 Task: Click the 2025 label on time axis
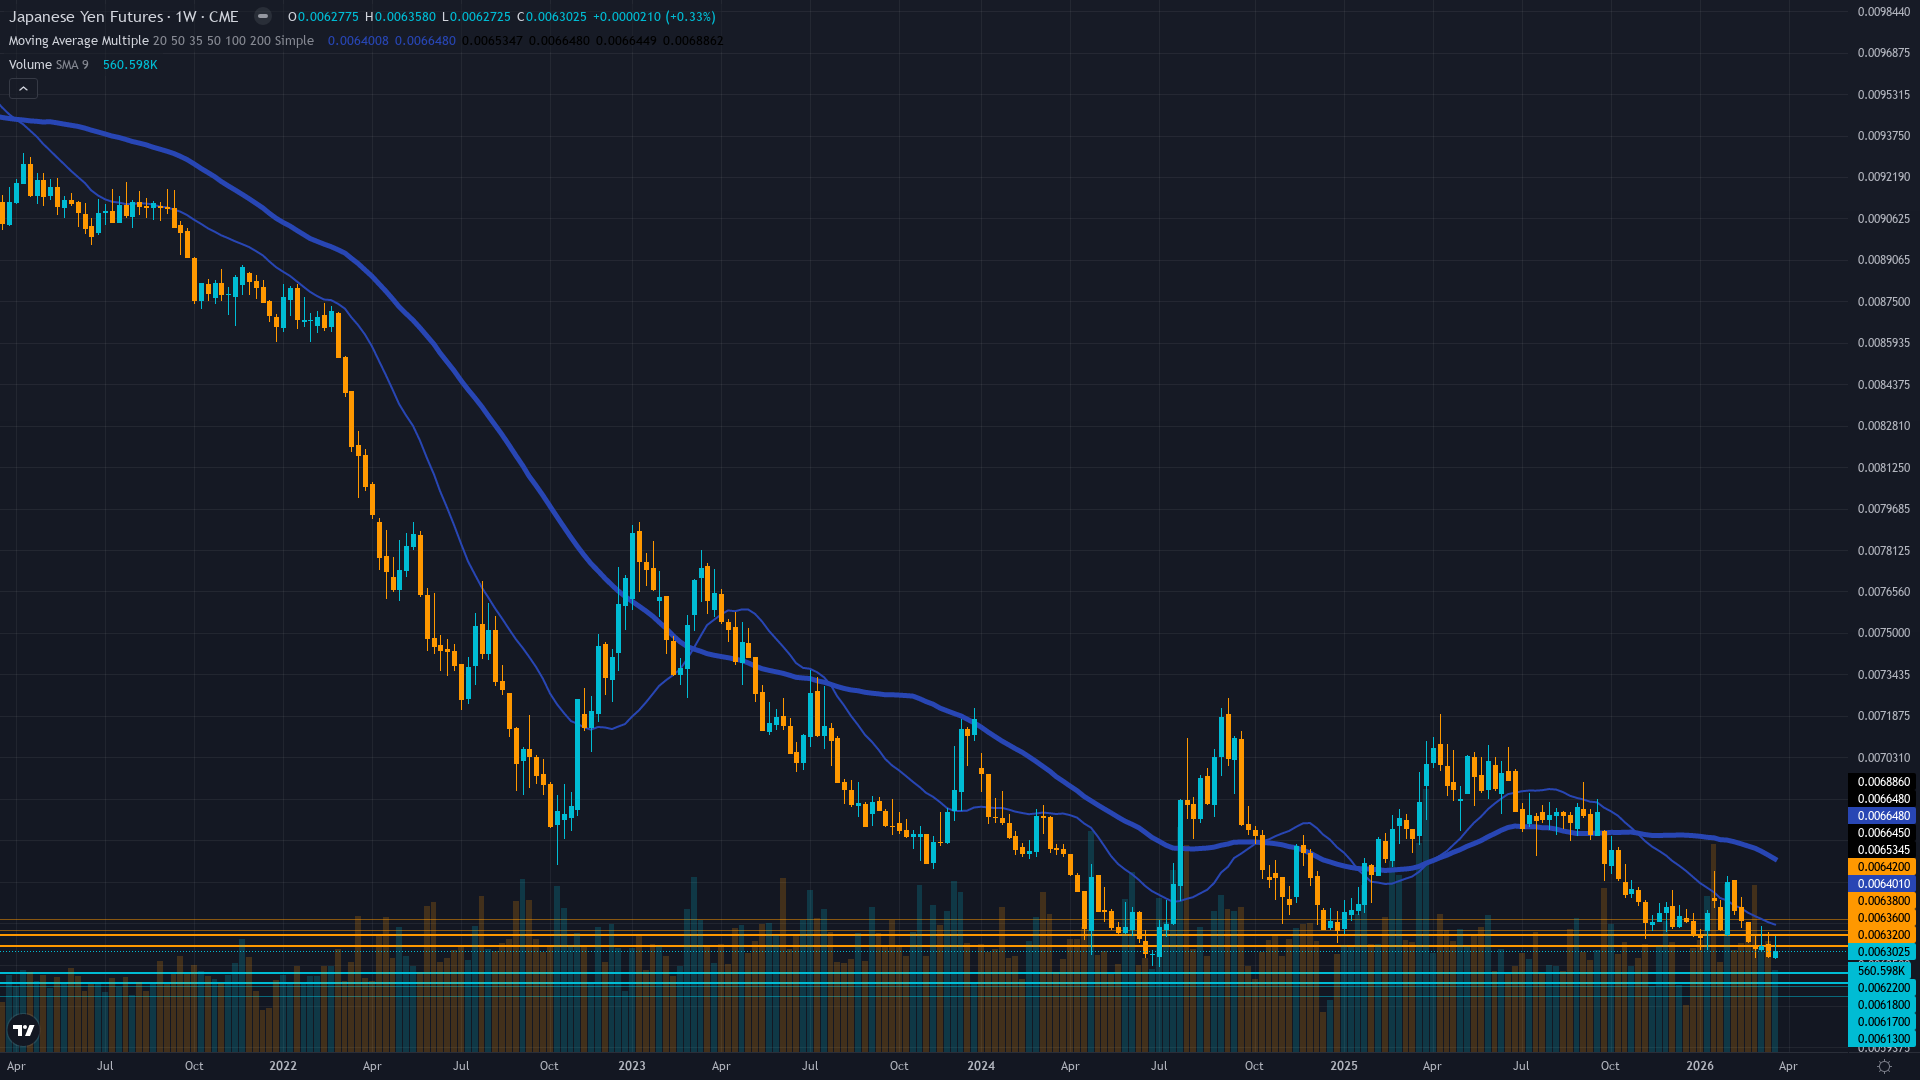1344,1066
